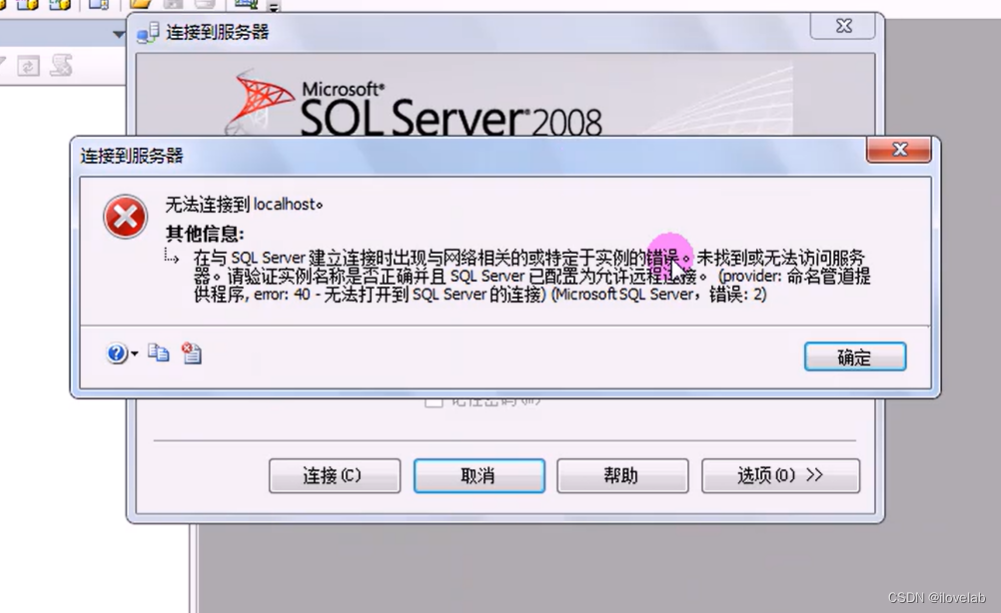Show technical details with the red-marked document icon
1001x613 pixels.
192,352
